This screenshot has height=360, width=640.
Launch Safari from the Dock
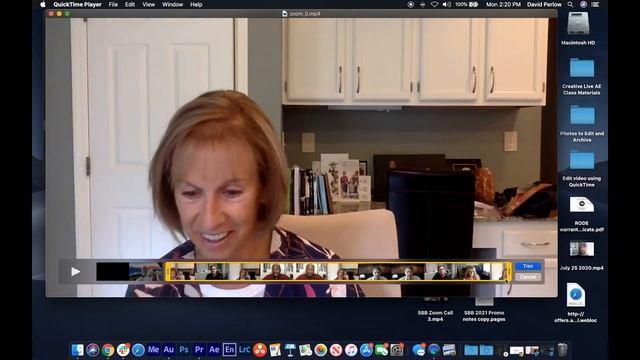(138, 350)
